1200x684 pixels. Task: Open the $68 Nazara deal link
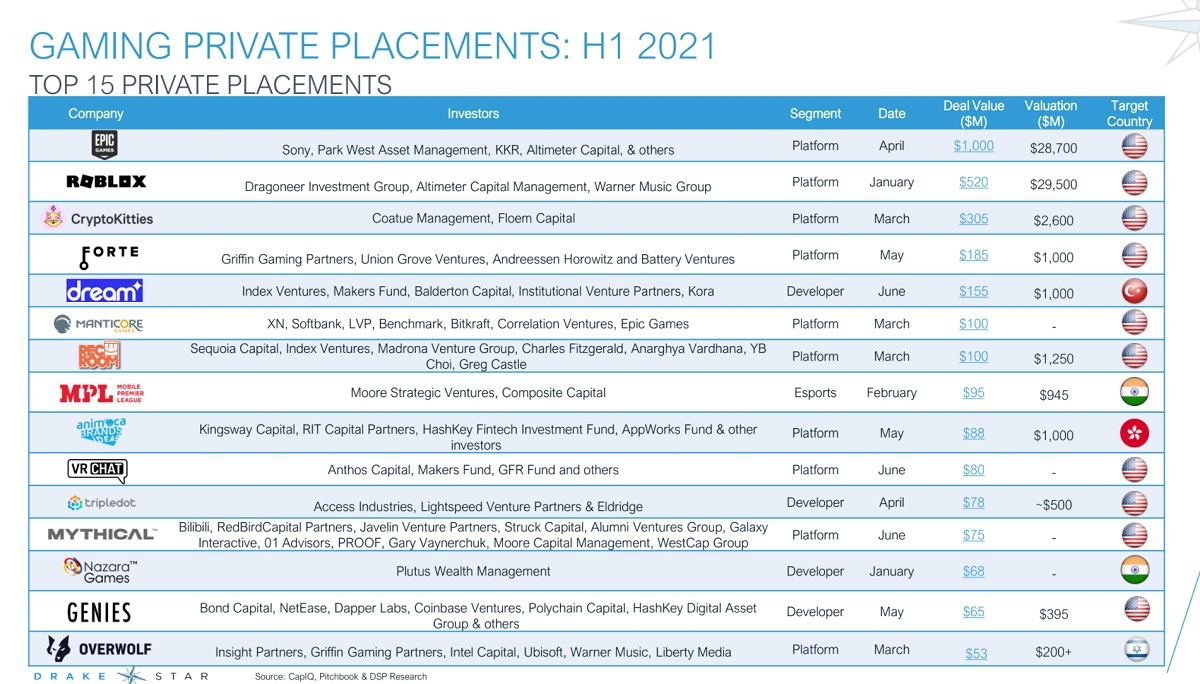(x=973, y=571)
